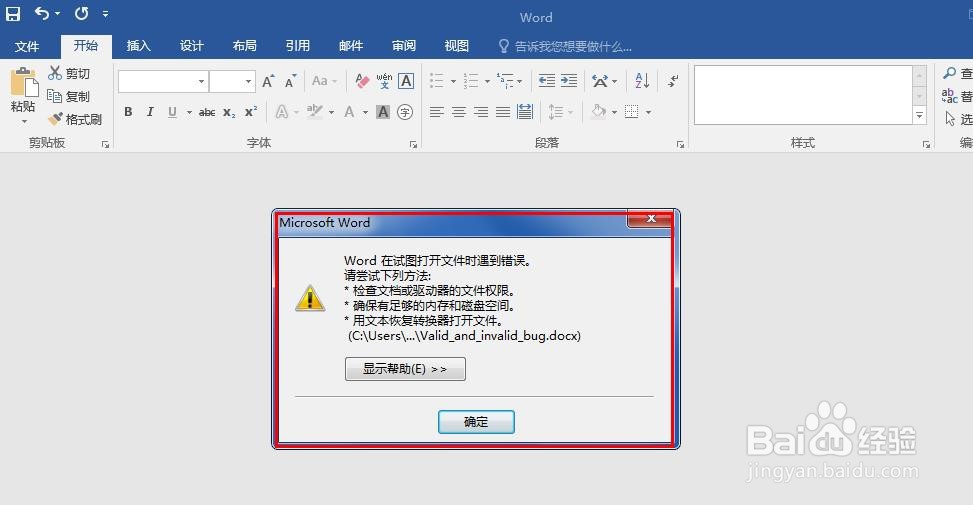Toggle Subscript formatting
This screenshot has width=973, height=505.
pyautogui.click(x=229, y=112)
